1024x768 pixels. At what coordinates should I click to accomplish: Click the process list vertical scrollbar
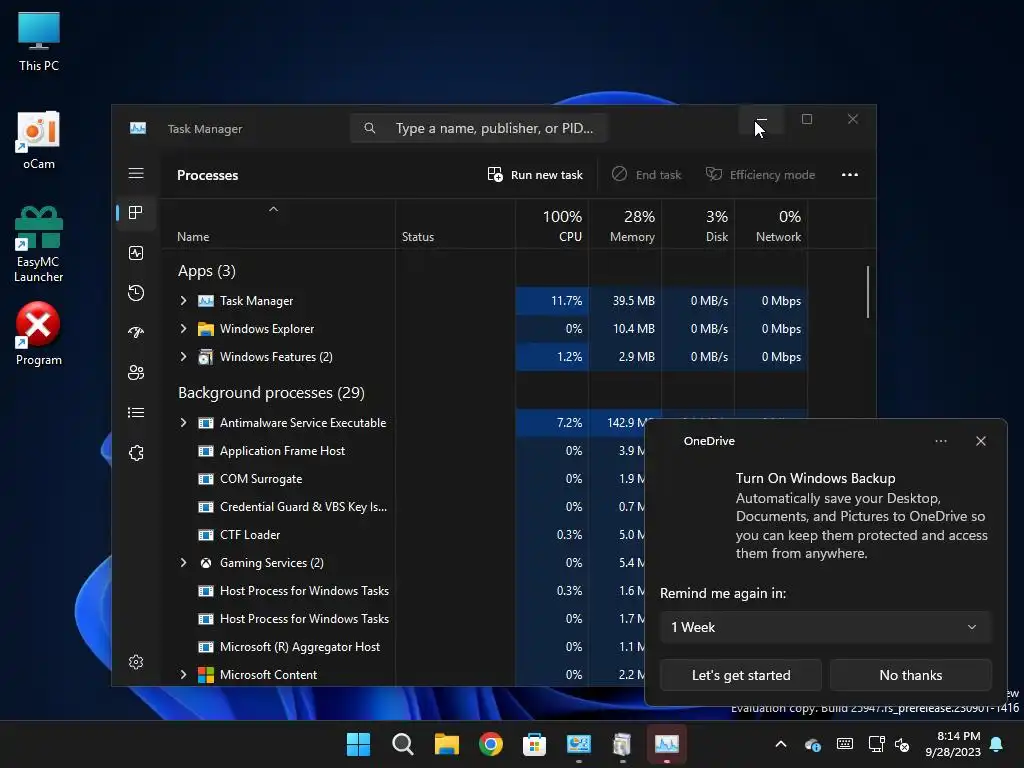click(x=867, y=292)
